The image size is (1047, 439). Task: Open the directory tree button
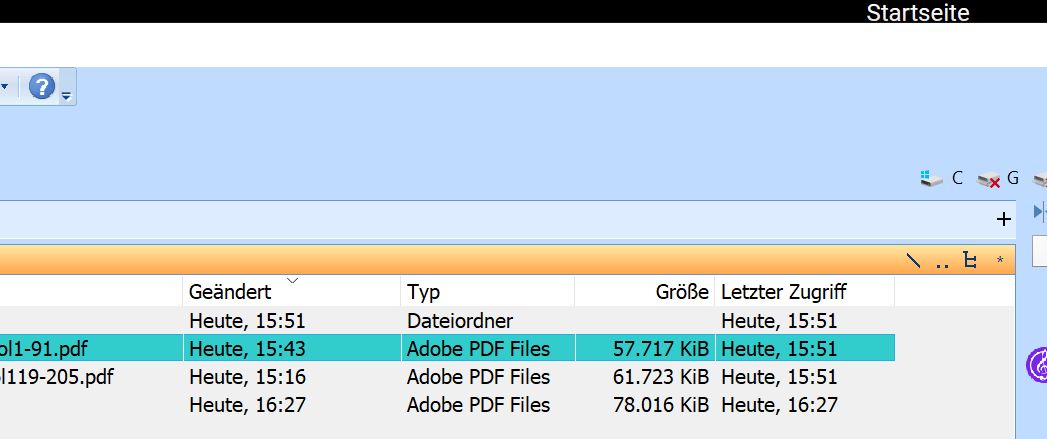pyautogui.click(x=969, y=261)
